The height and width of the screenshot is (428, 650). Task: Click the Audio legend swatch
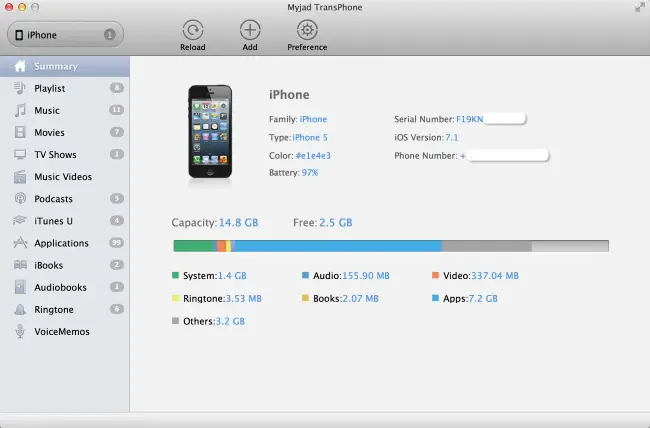coord(306,275)
